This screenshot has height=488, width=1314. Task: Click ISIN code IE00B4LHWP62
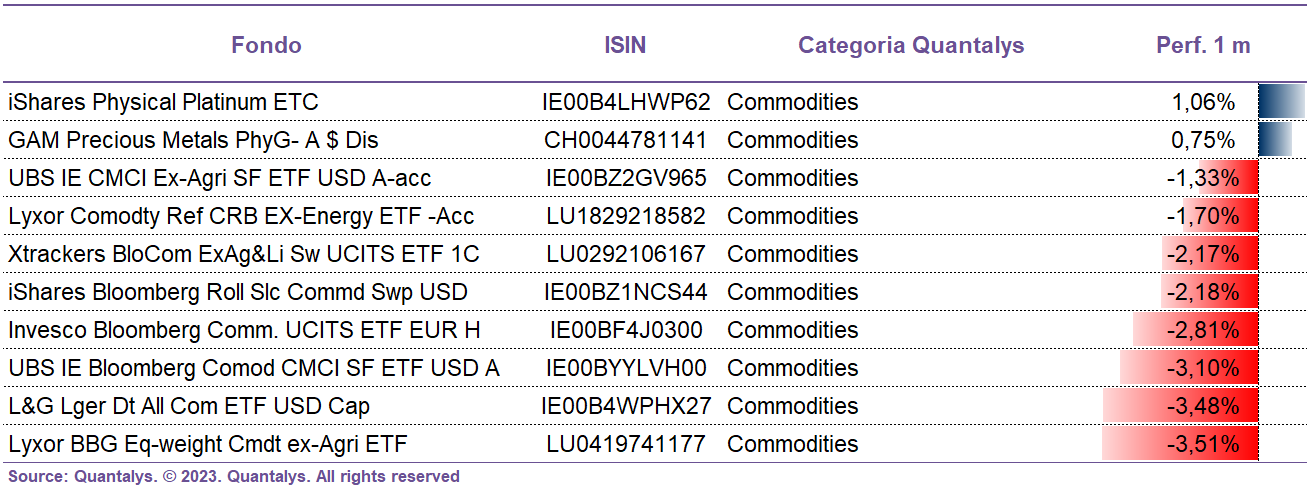pos(626,102)
